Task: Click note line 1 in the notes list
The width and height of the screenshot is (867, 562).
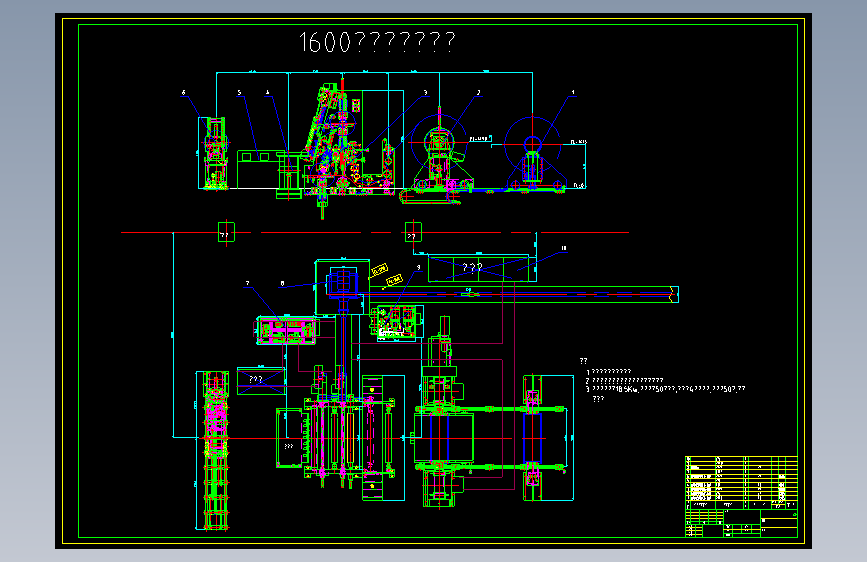Action: click(608, 372)
